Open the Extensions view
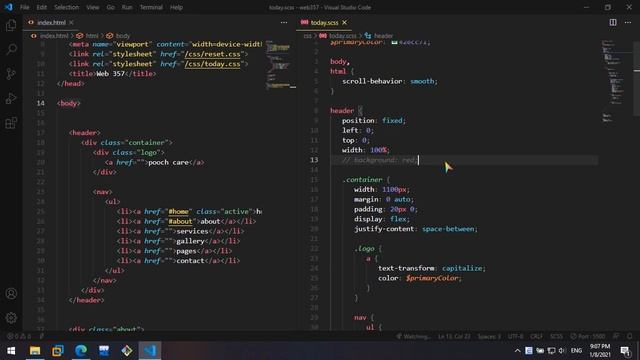640x360 pixels. coord(11,123)
